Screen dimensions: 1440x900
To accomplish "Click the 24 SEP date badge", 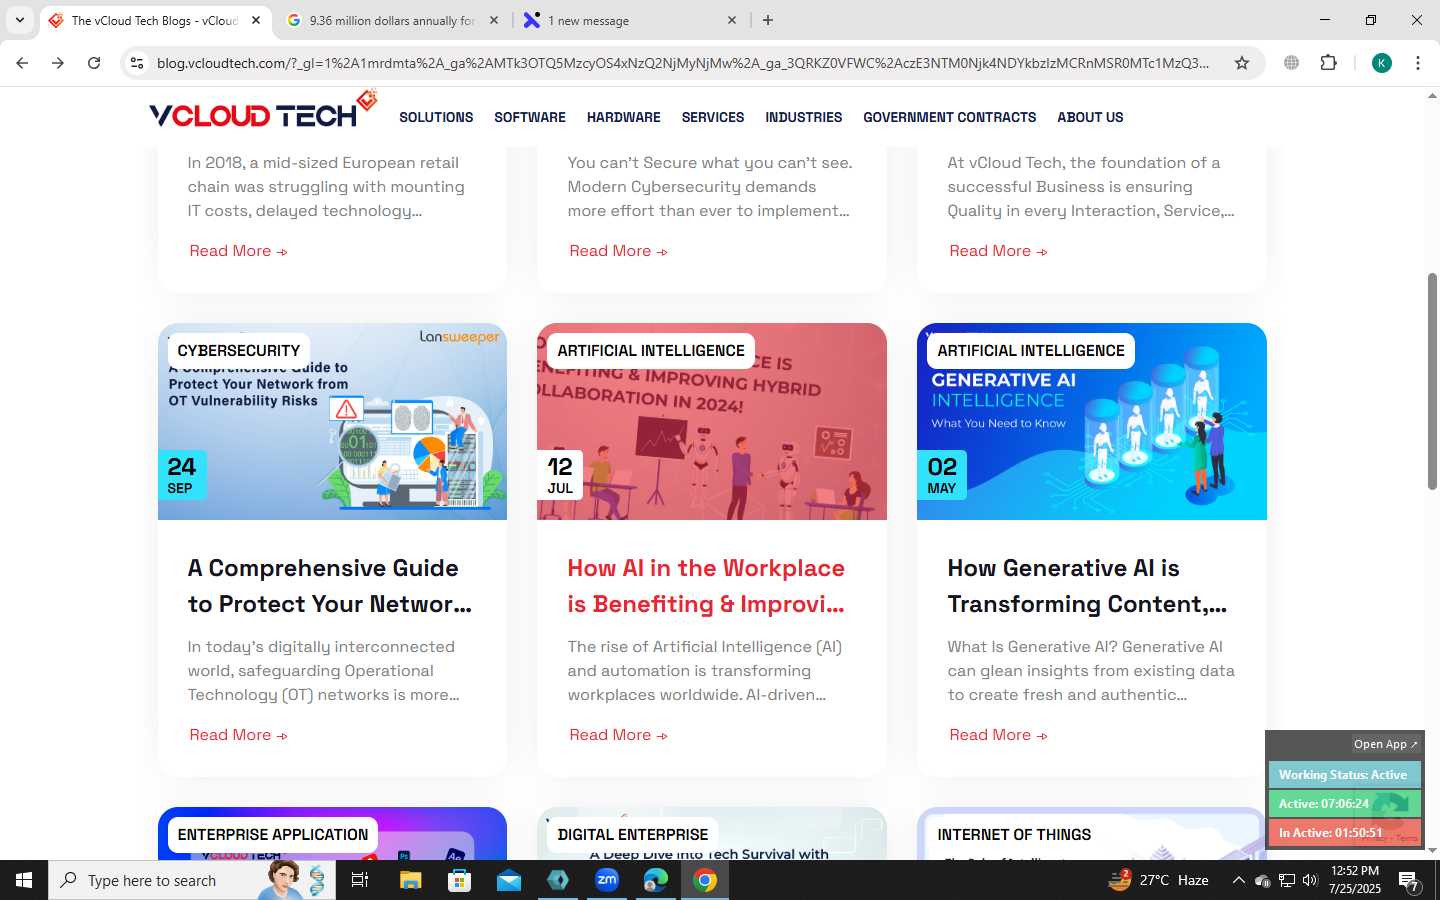I will tap(182, 476).
